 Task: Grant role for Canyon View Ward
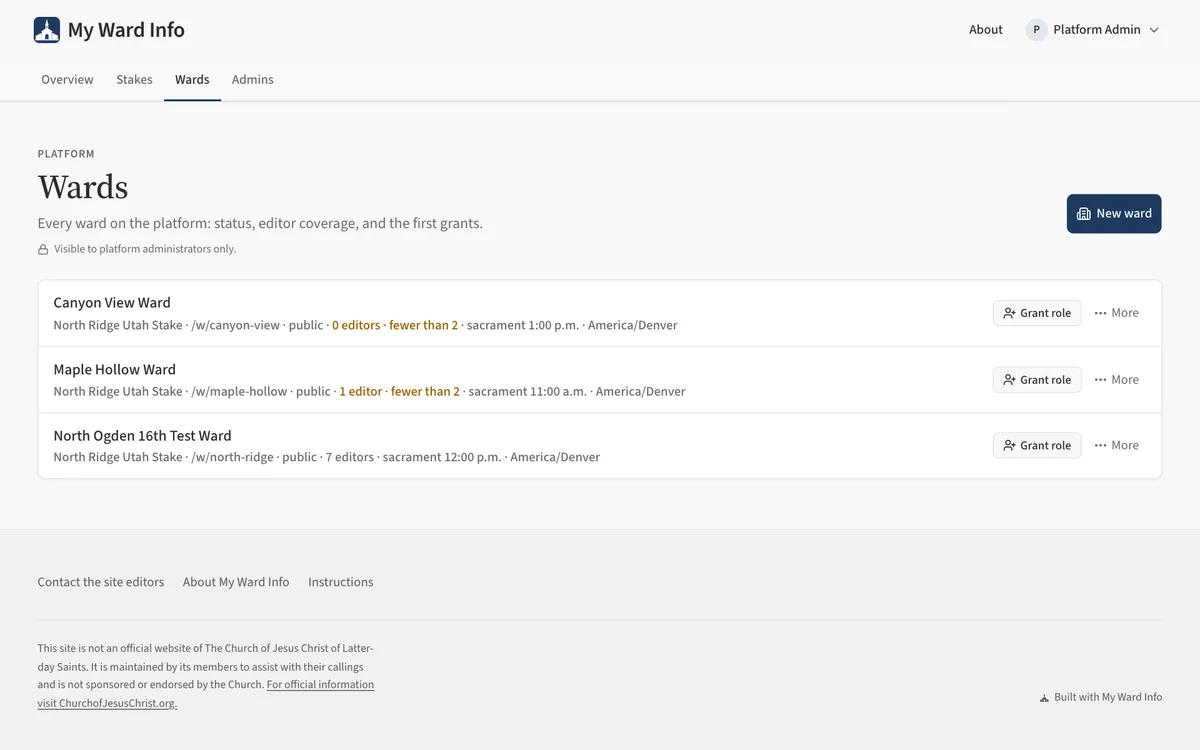pos(1037,313)
